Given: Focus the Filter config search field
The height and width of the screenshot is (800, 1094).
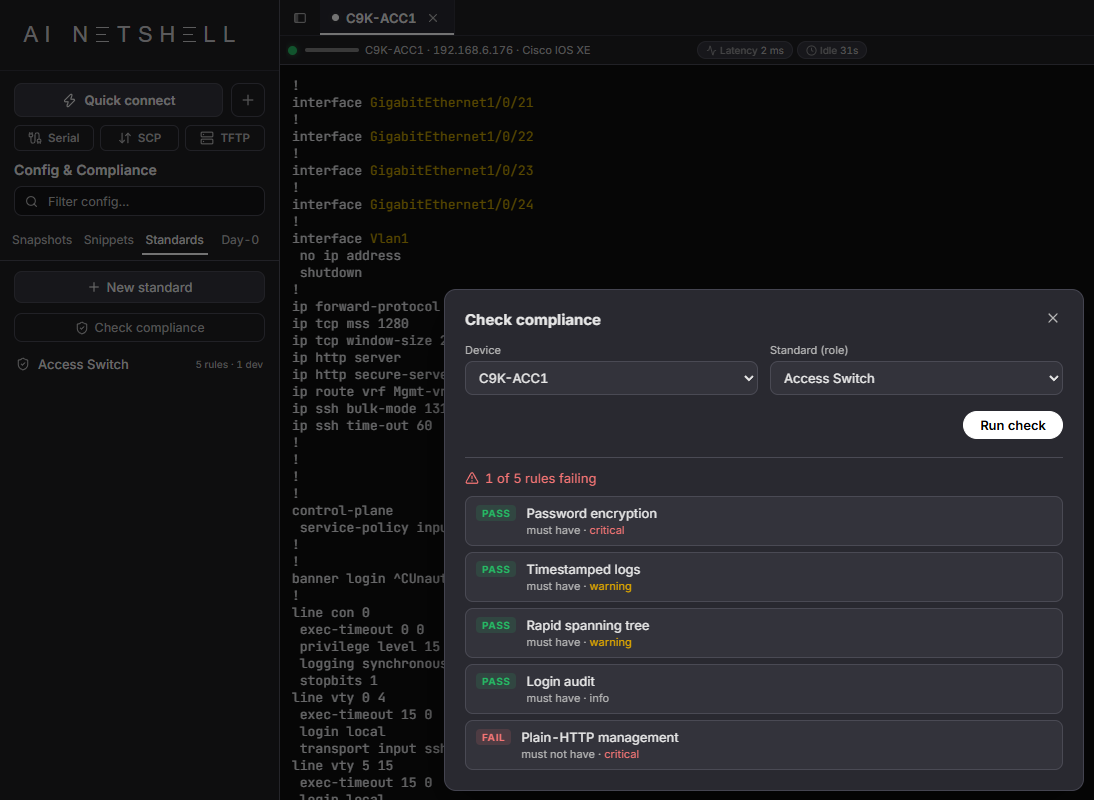Looking at the screenshot, I should (140, 202).
